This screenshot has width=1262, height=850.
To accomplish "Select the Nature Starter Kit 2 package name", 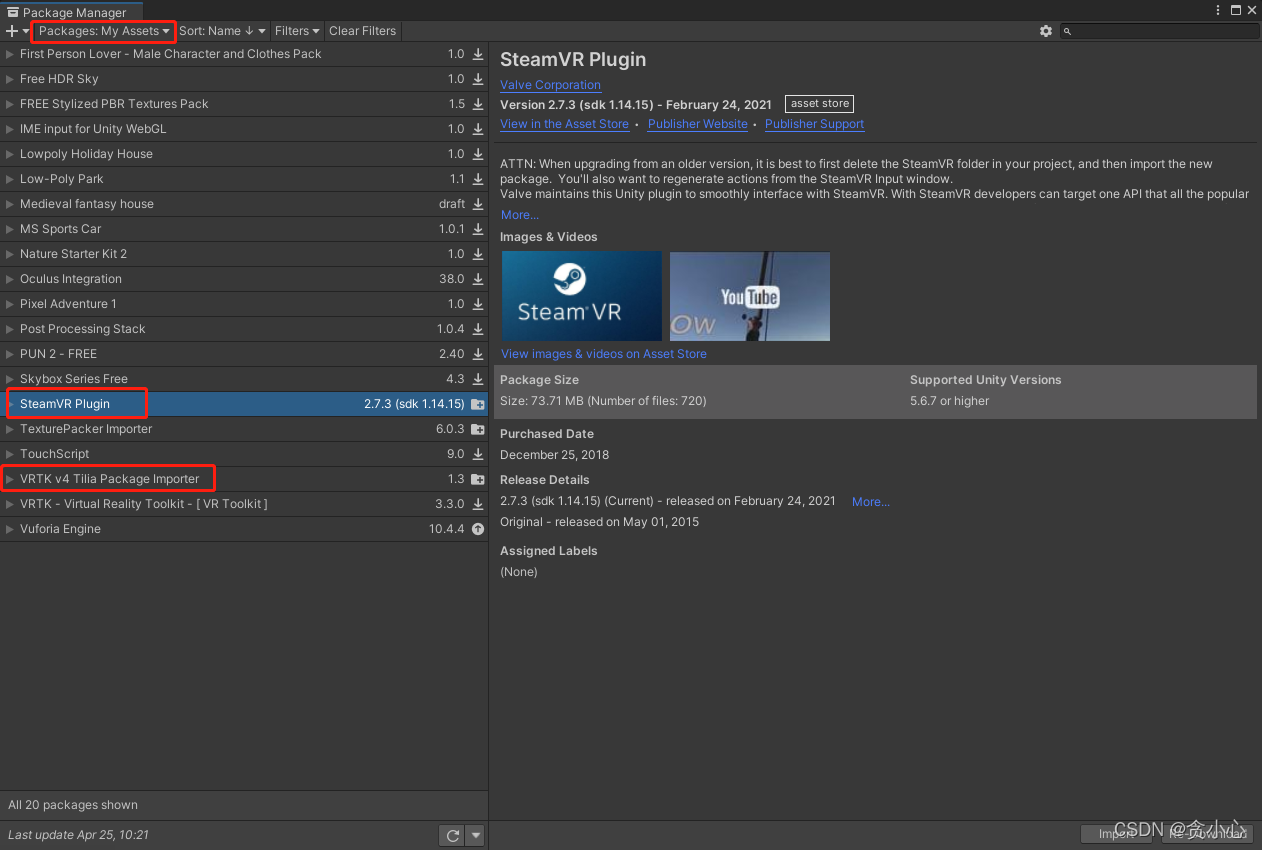I will [74, 254].
